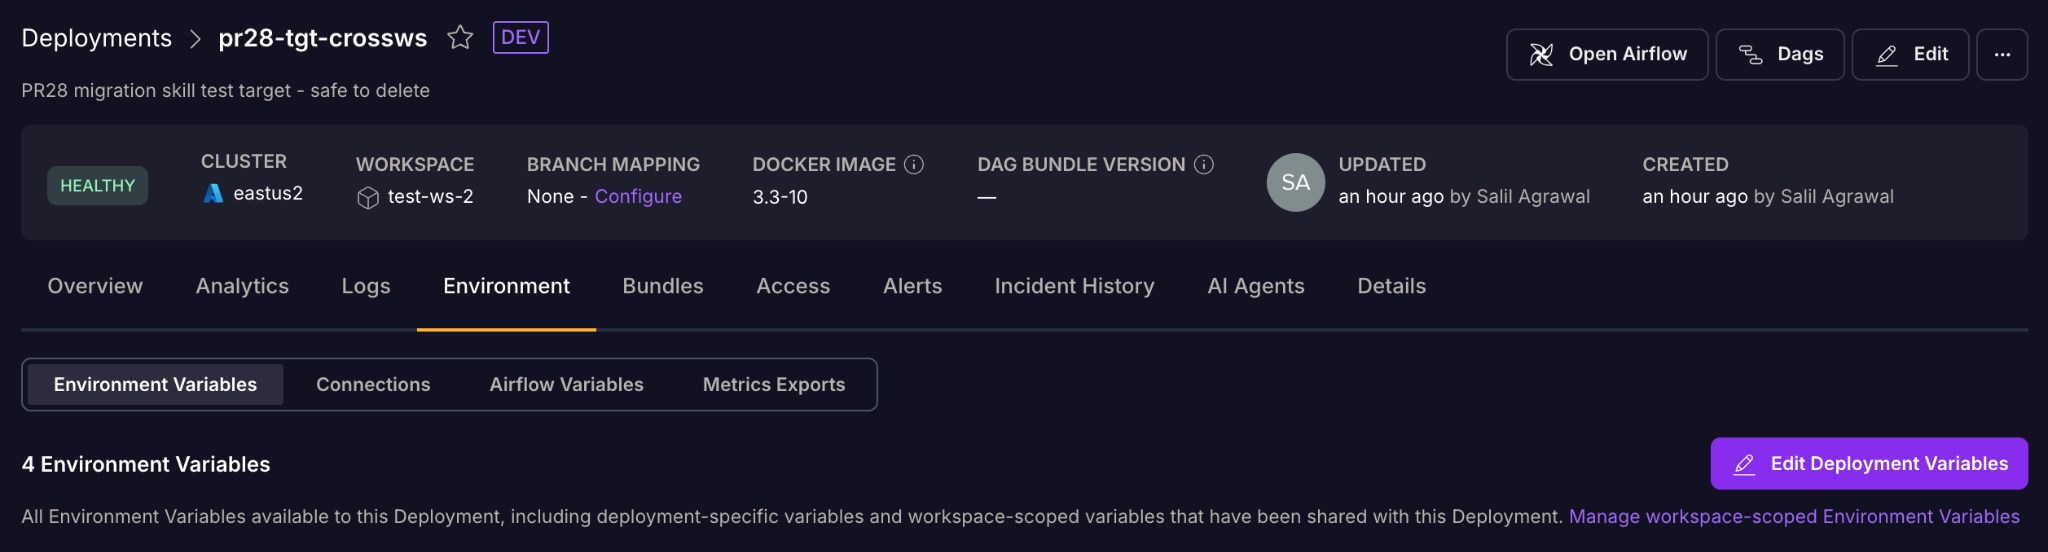Click the HEALTHY status badge
Viewport: 2048px width, 552px height.
(x=97, y=185)
